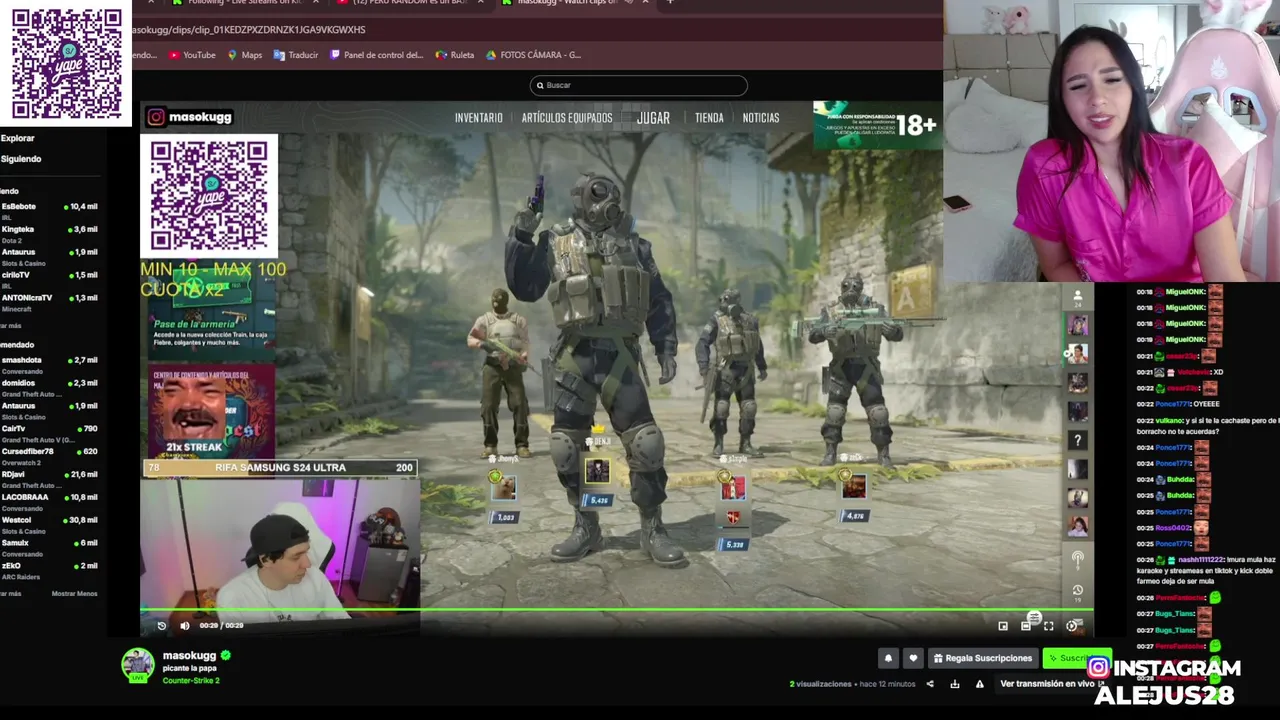Viewport: 1280px width, 720px height.
Task: Click the clock history icon in game sidebar
Action: point(1077,590)
